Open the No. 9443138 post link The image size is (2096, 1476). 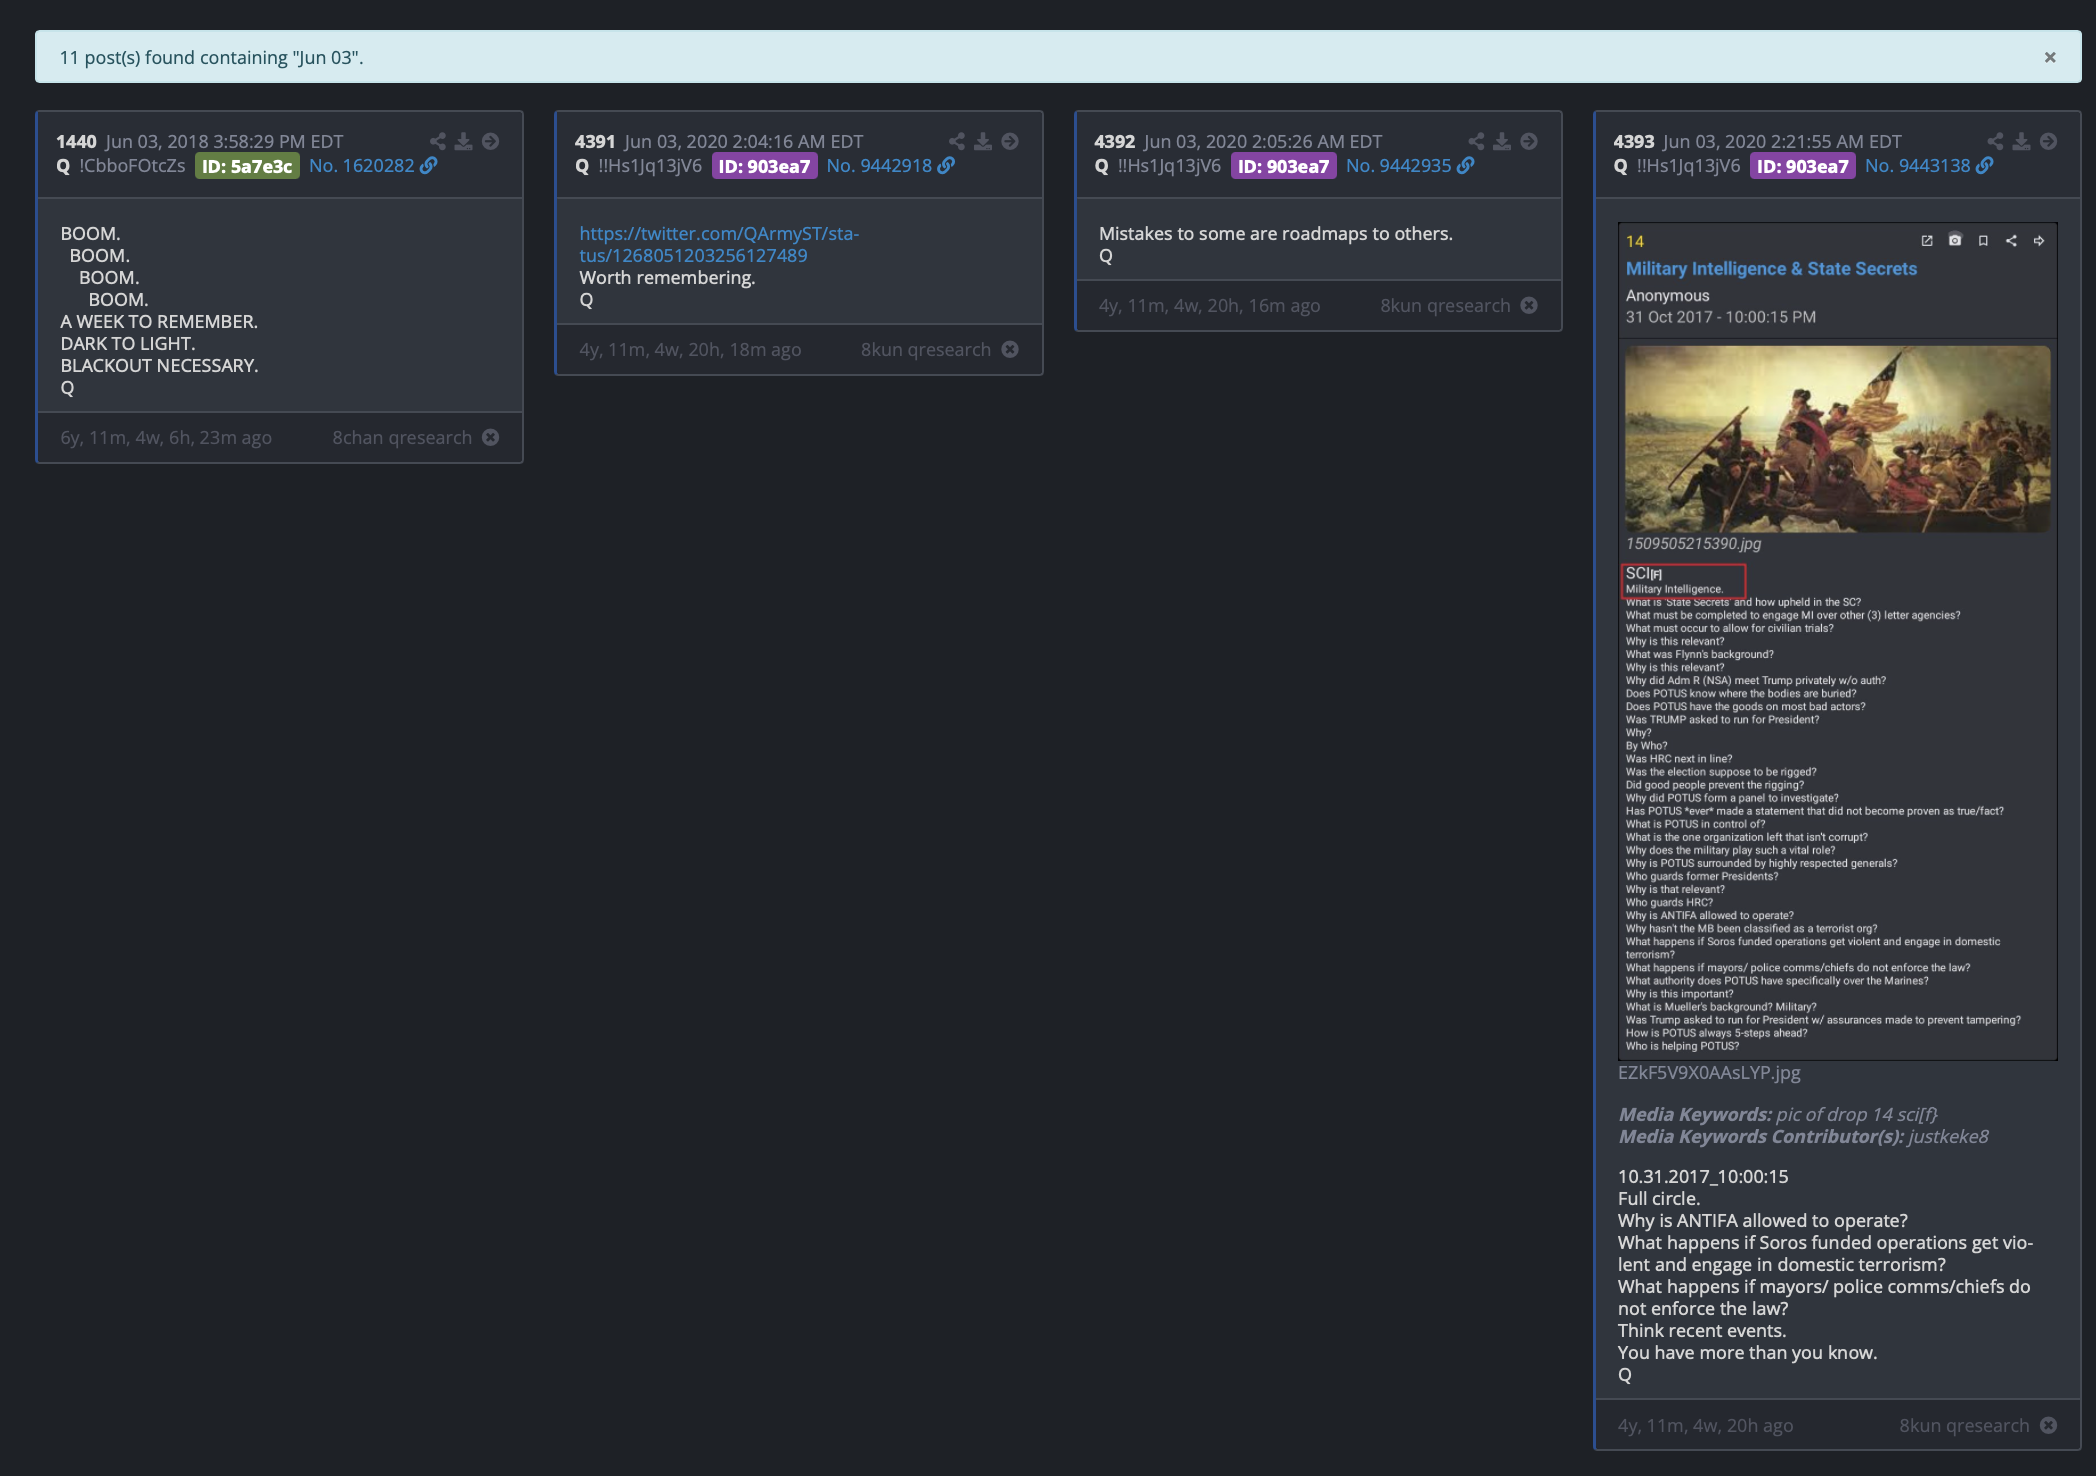point(1917,166)
